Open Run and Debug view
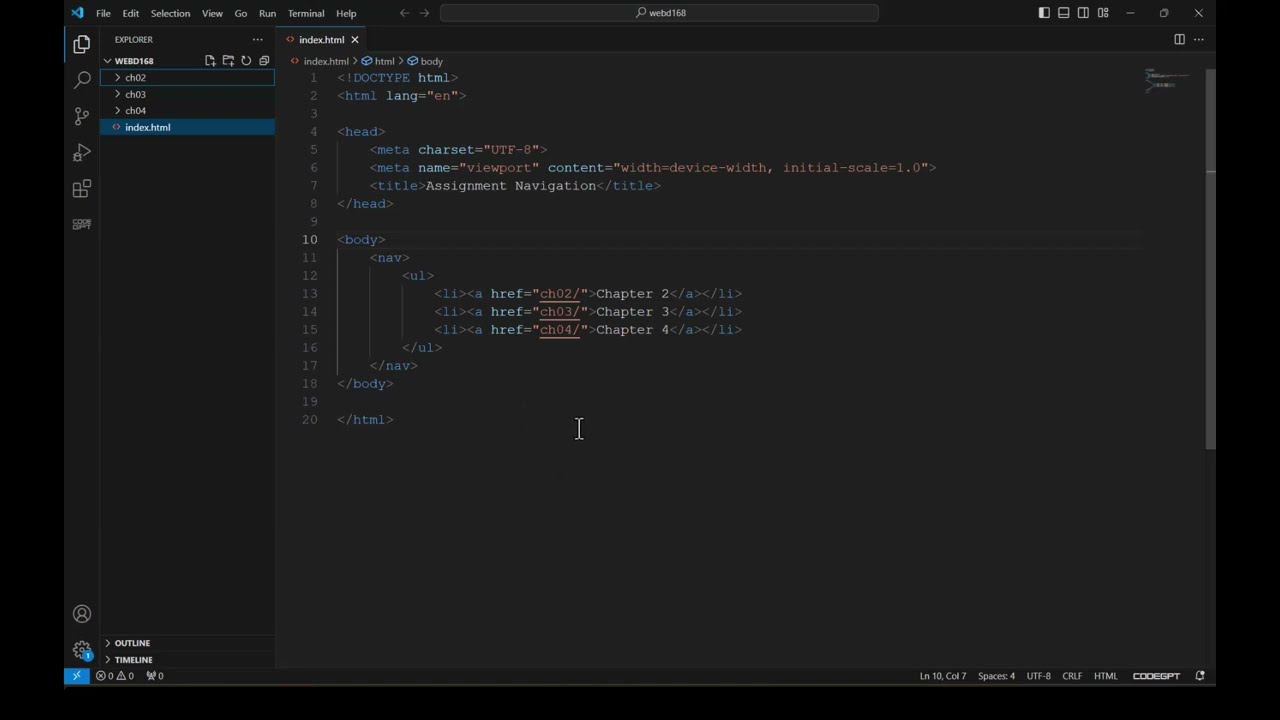Viewport: 1280px width, 720px height. pyautogui.click(x=82, y=152)
